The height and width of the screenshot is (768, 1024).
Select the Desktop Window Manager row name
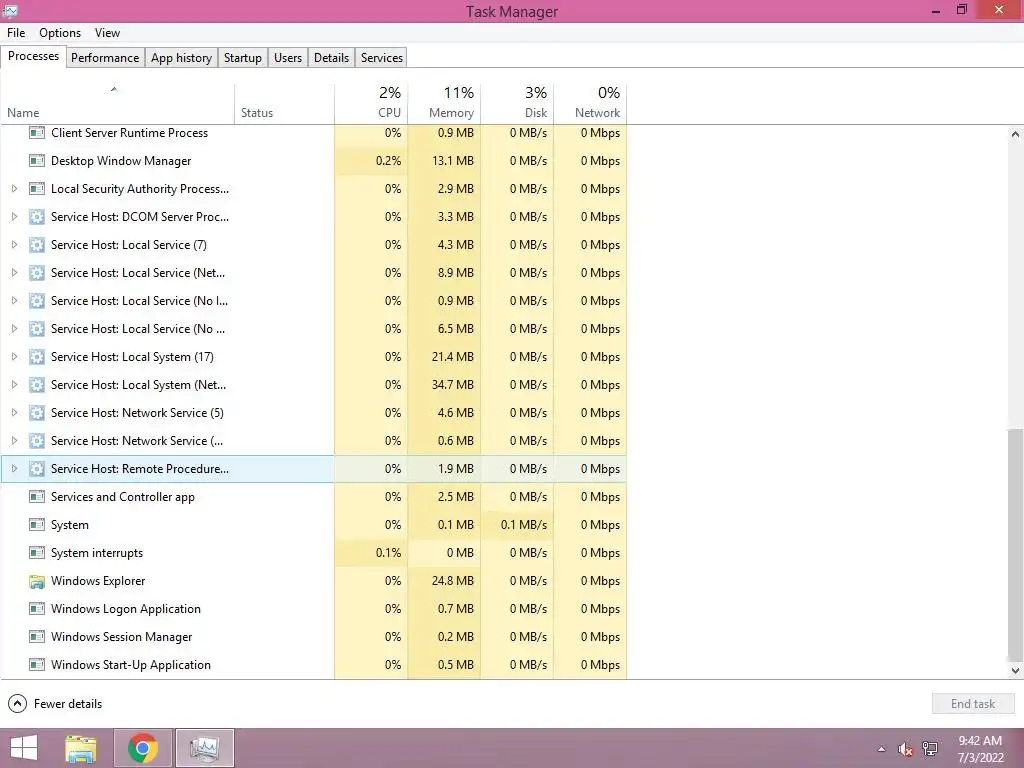(121, 161)
